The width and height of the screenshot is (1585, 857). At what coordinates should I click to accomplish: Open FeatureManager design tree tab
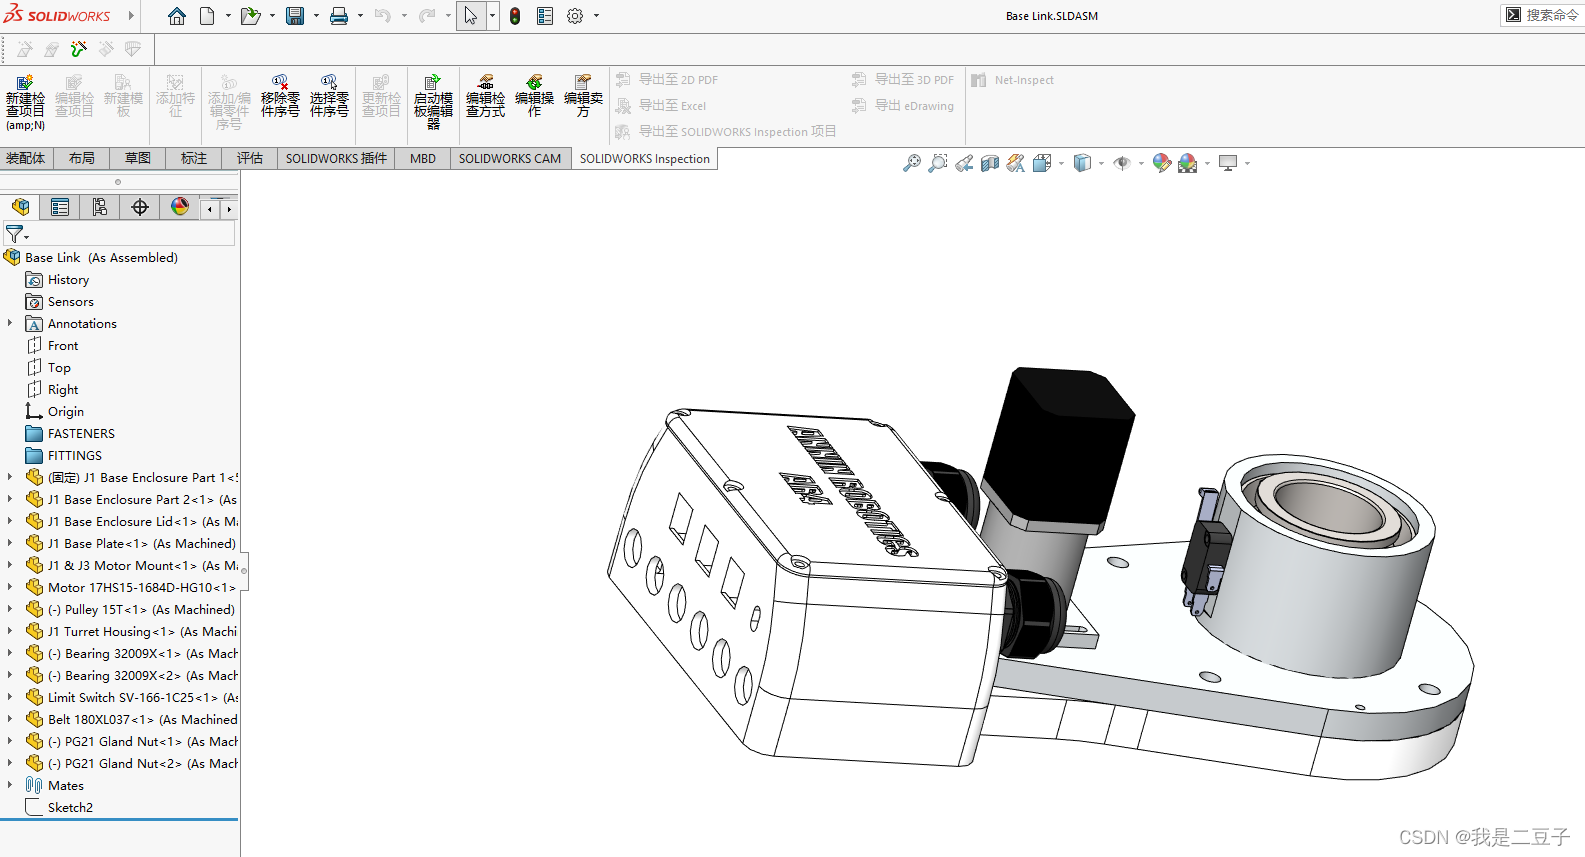pyautogui.click(x=20, y=207)
